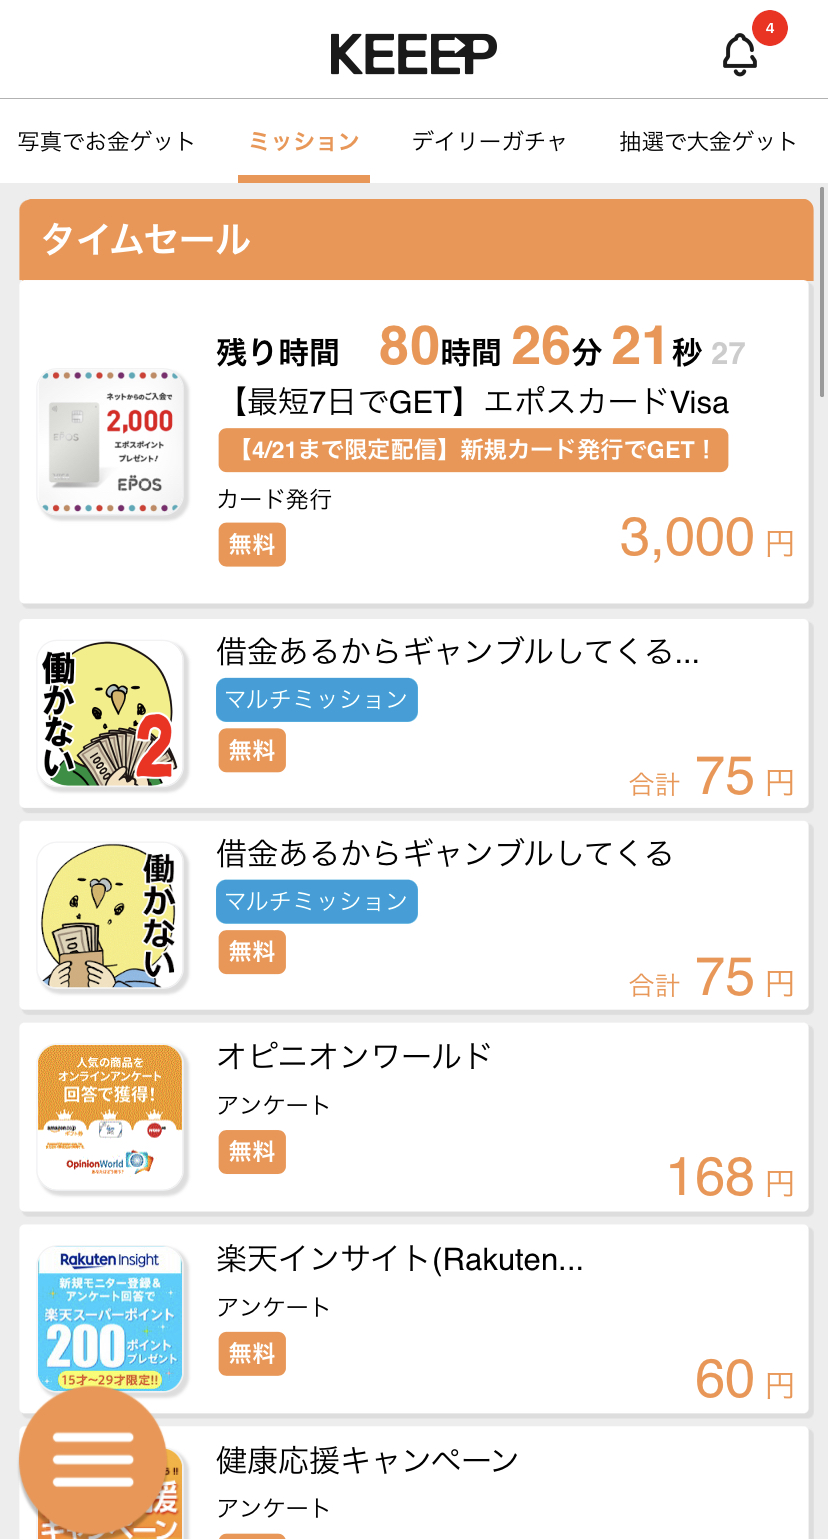
Task: Tap the KEEEP logo
Action: click(x=413, y=54)
